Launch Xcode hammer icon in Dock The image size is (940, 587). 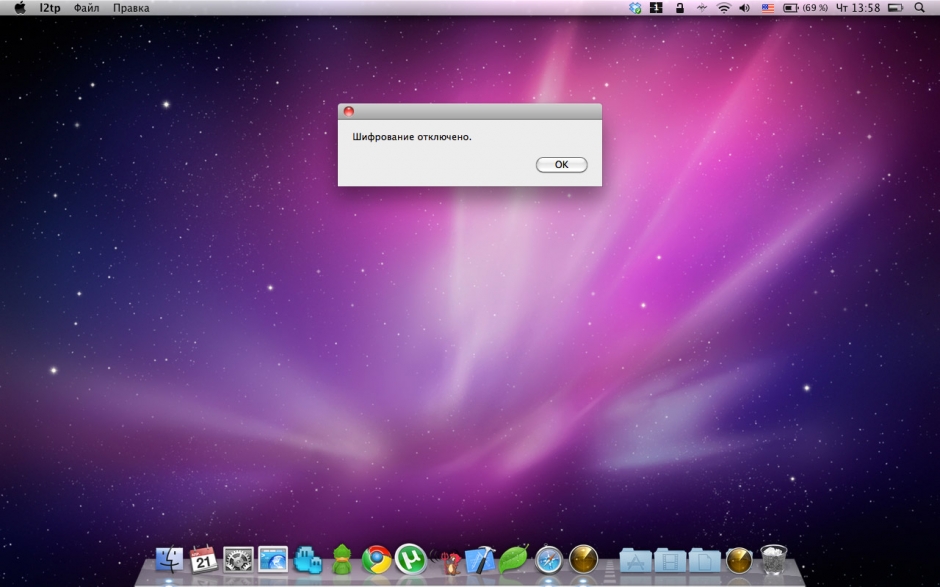point(480,559)
